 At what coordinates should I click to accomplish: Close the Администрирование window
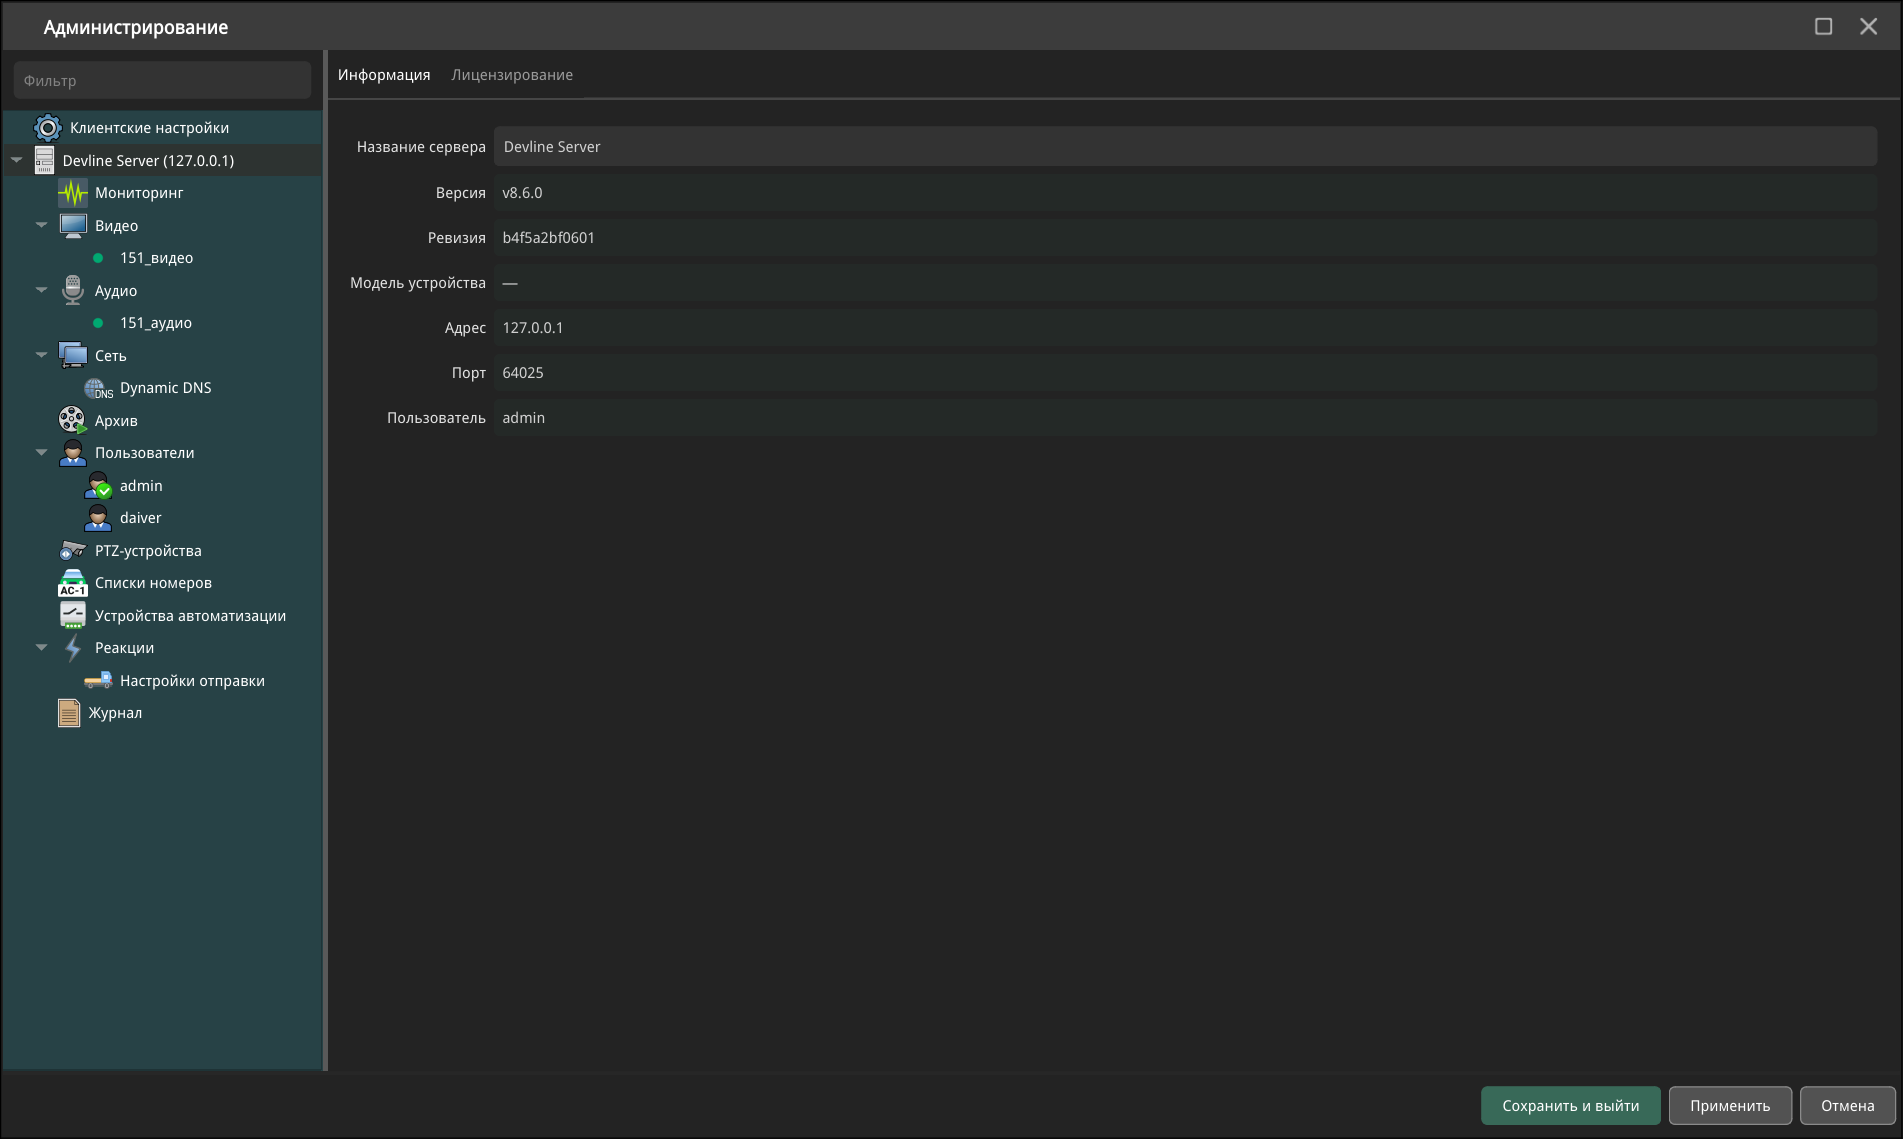click(1868, 27)
